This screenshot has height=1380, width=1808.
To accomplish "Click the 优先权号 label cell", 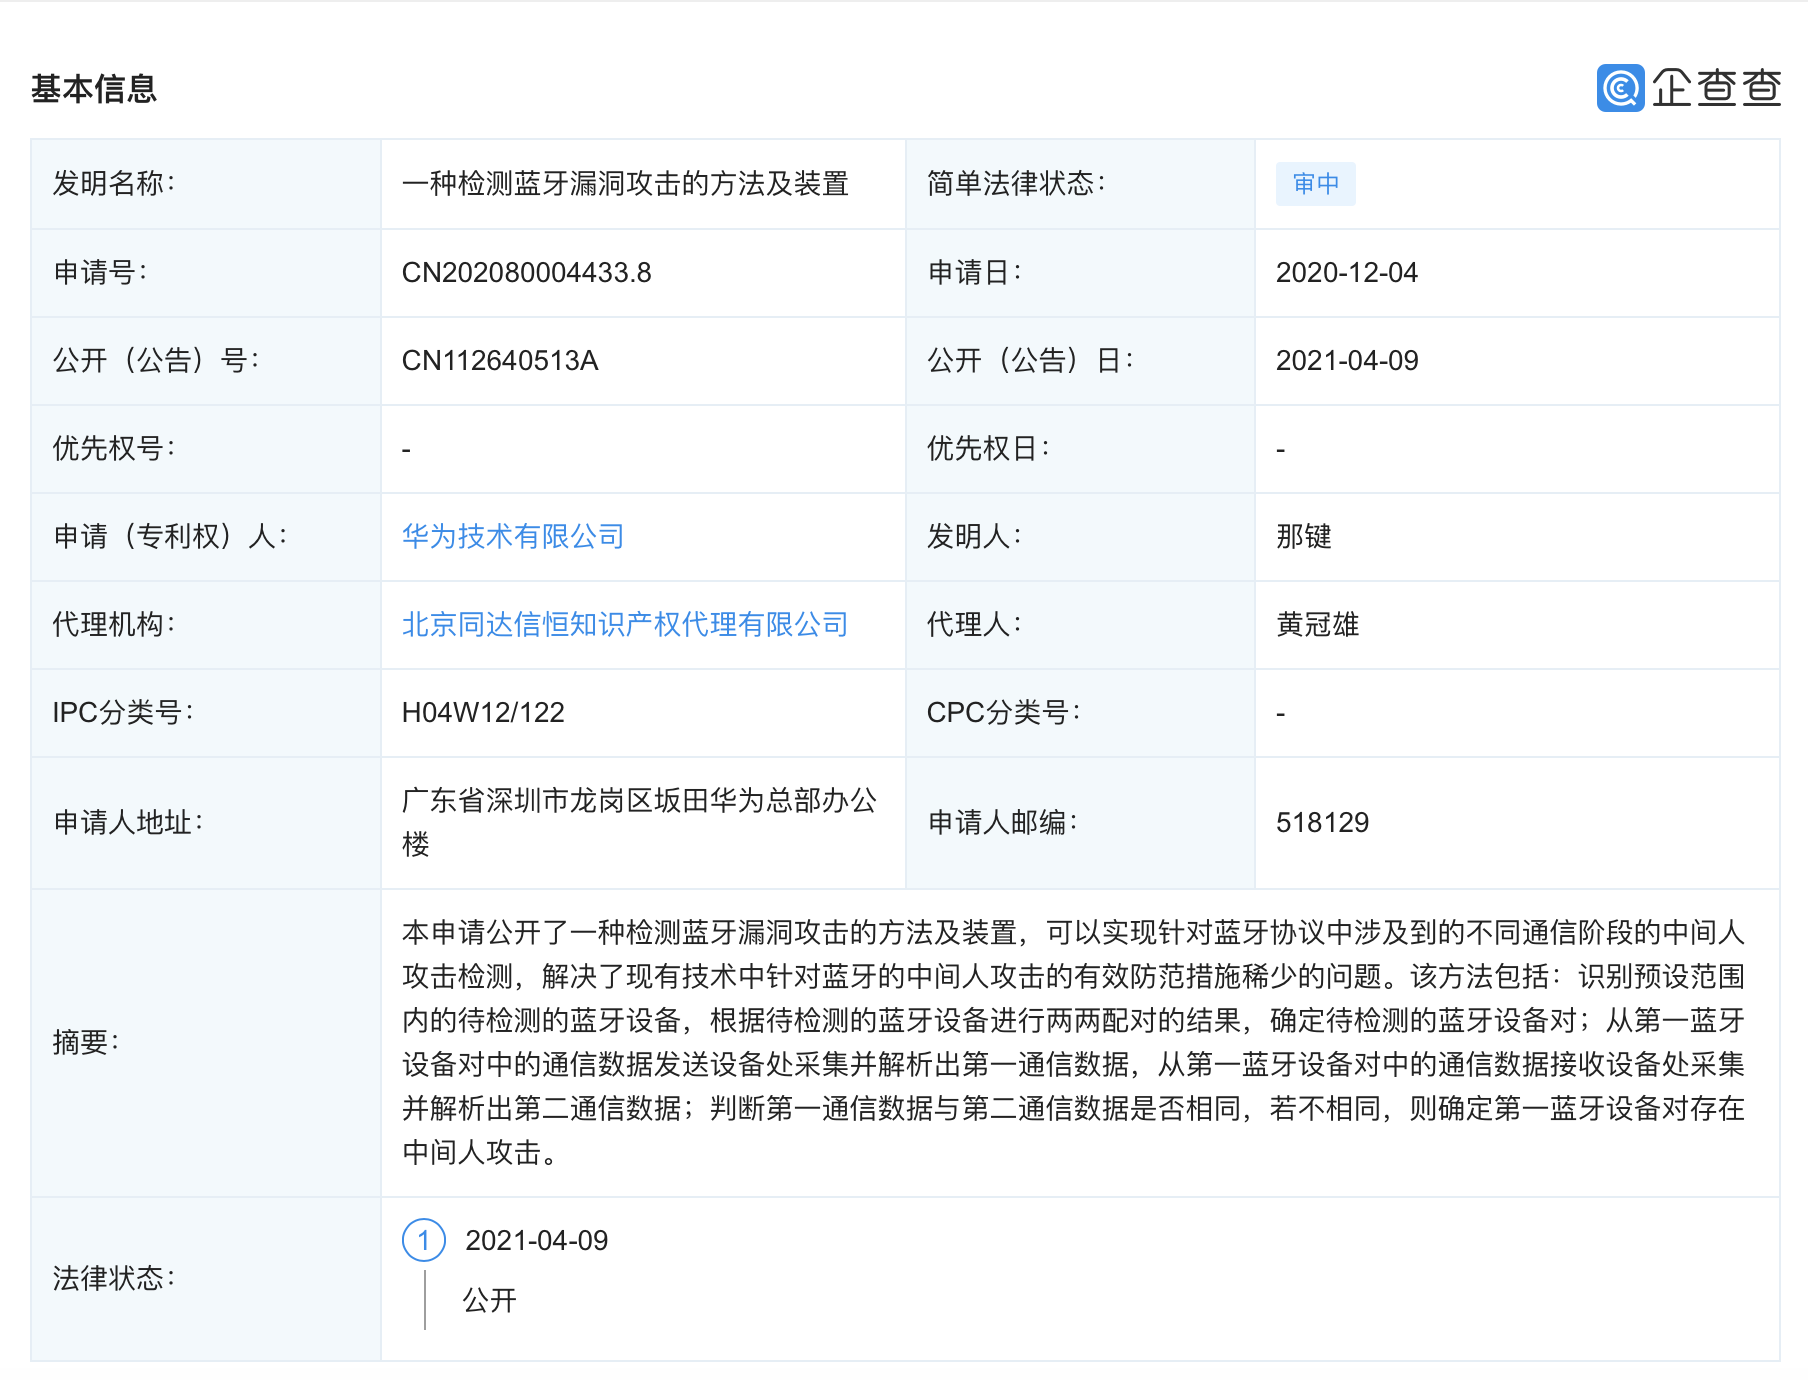I will [206, 449].
